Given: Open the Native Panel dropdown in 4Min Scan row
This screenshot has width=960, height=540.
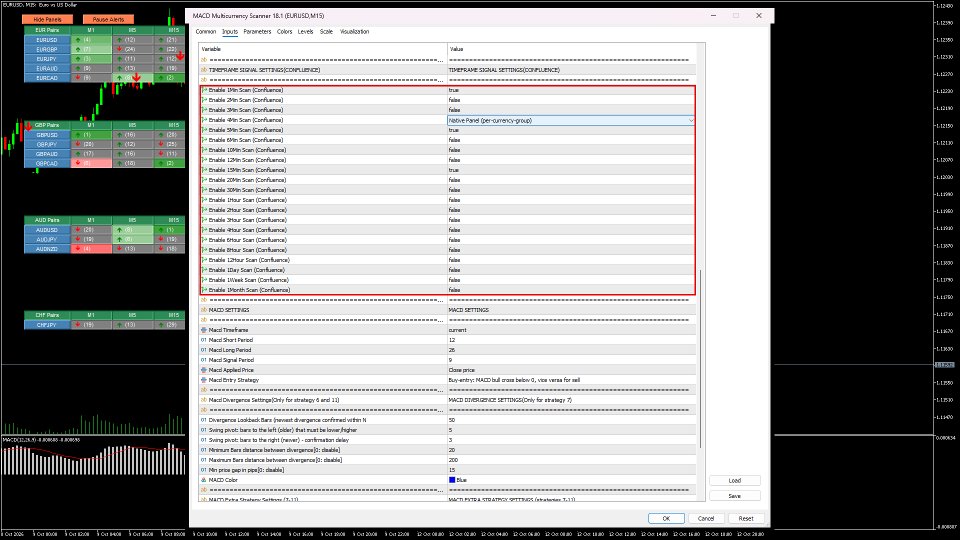Looking at the screenshot, I should (691, 121).
